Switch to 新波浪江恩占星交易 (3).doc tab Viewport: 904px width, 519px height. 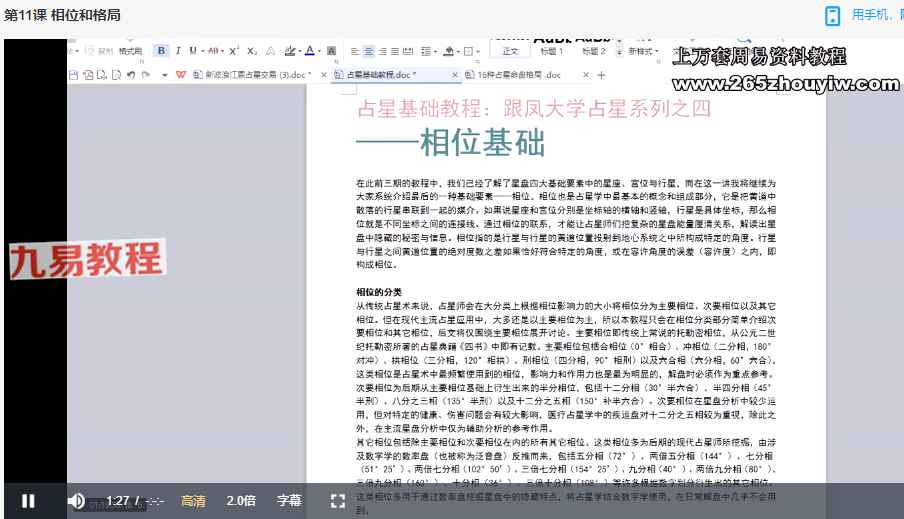(x=259, y=75)
